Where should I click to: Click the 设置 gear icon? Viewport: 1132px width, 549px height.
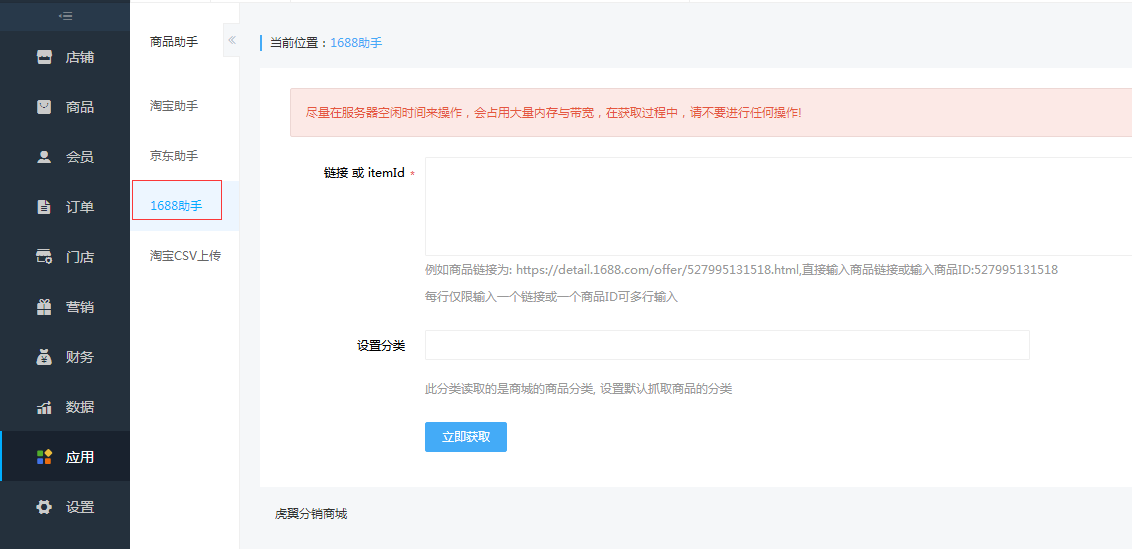tap(44, 507)
